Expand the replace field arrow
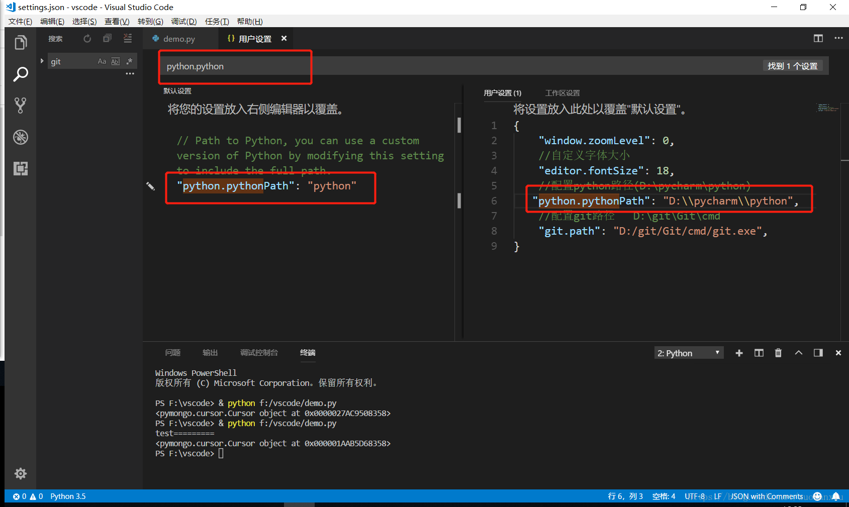Screen dimensions: 849x507 [x=42, y=61]
